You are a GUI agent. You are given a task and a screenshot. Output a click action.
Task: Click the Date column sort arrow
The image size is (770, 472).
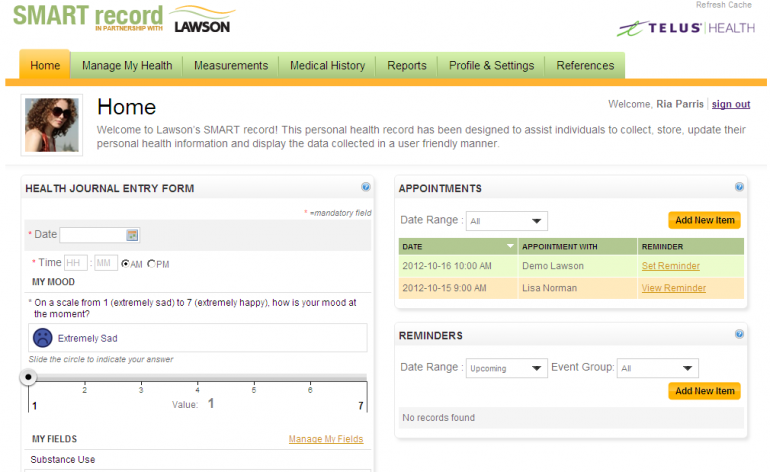point(510,246)
